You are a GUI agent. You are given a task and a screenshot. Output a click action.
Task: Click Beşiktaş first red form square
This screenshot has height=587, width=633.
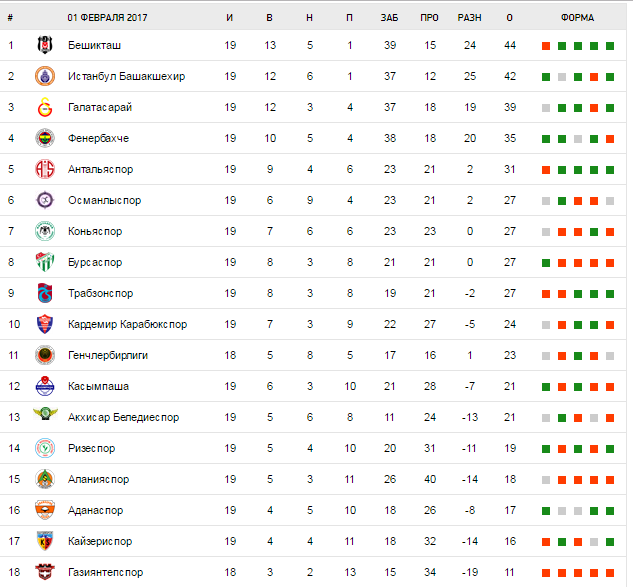pyautogui.click(x=546, y=46)
